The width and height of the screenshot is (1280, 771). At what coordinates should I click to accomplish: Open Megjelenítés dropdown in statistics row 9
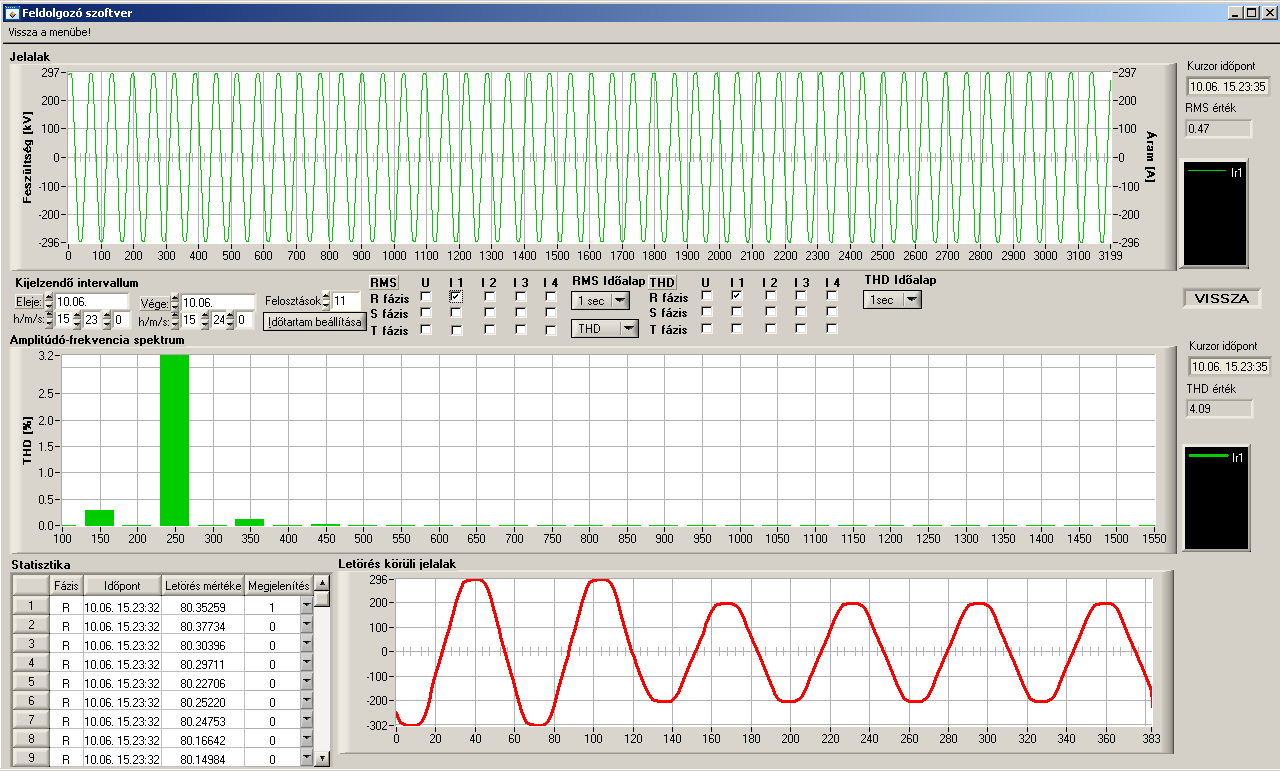(306, 759)
